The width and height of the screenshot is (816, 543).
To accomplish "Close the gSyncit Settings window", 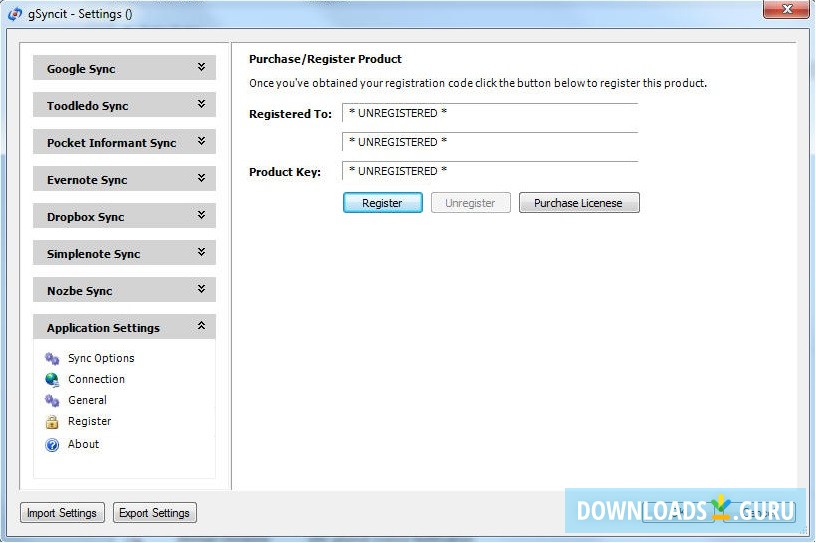I will click(787, 9).
